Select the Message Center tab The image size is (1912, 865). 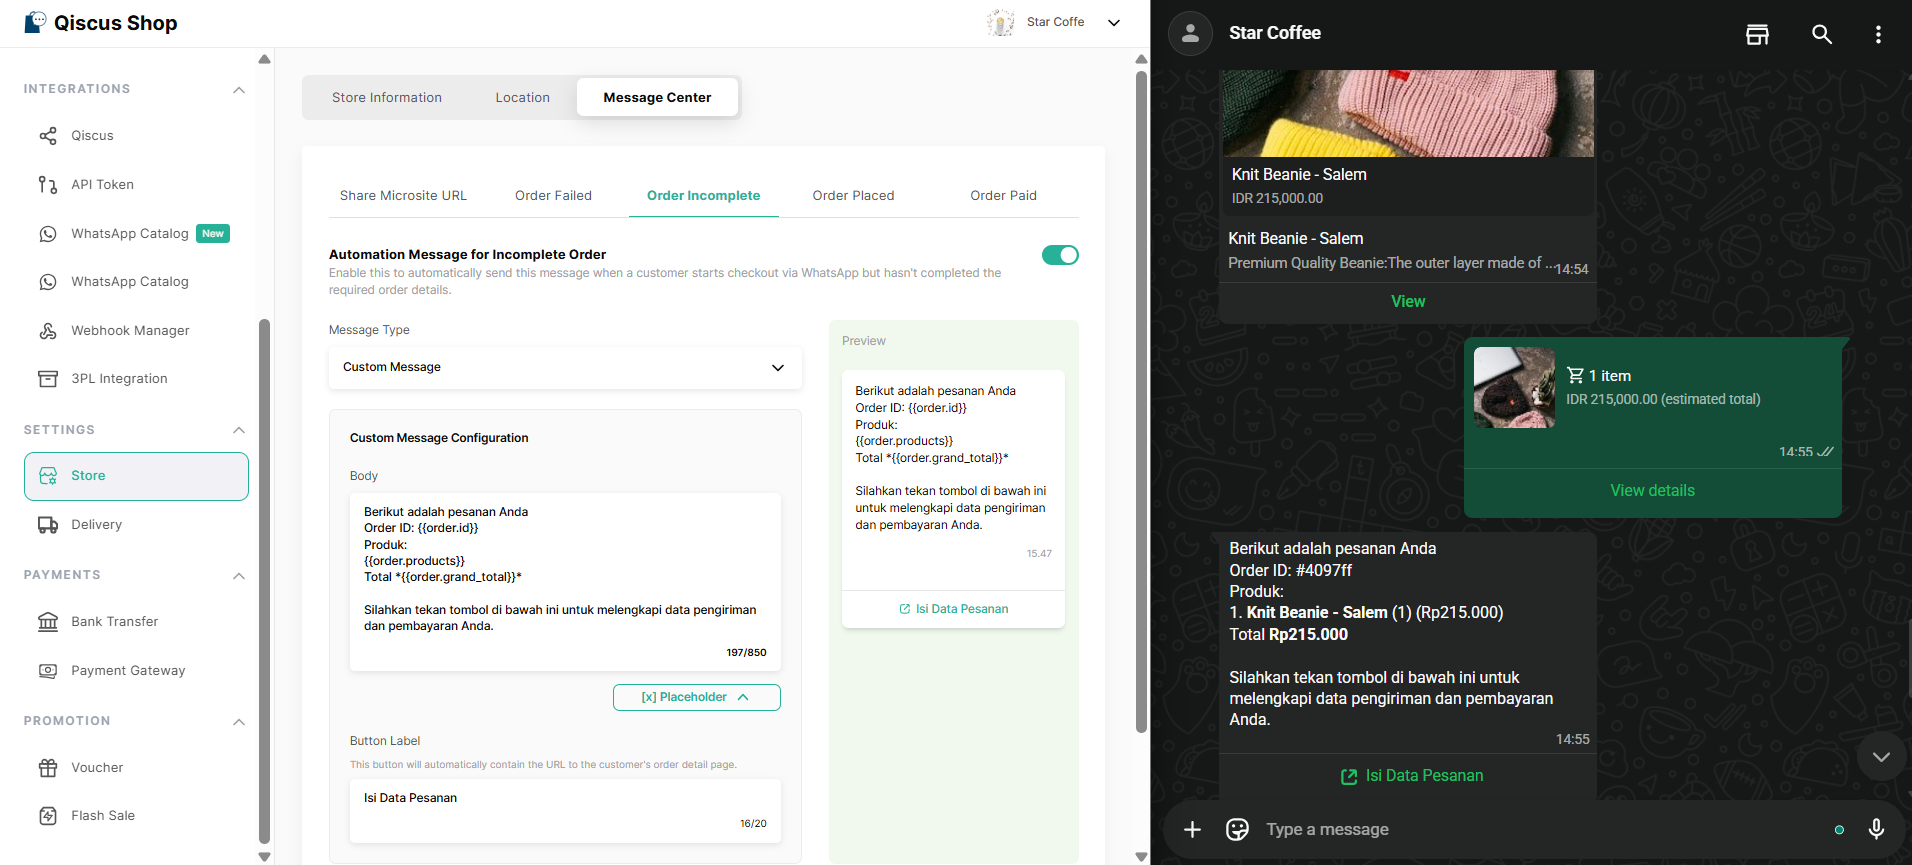coord(657,98)
